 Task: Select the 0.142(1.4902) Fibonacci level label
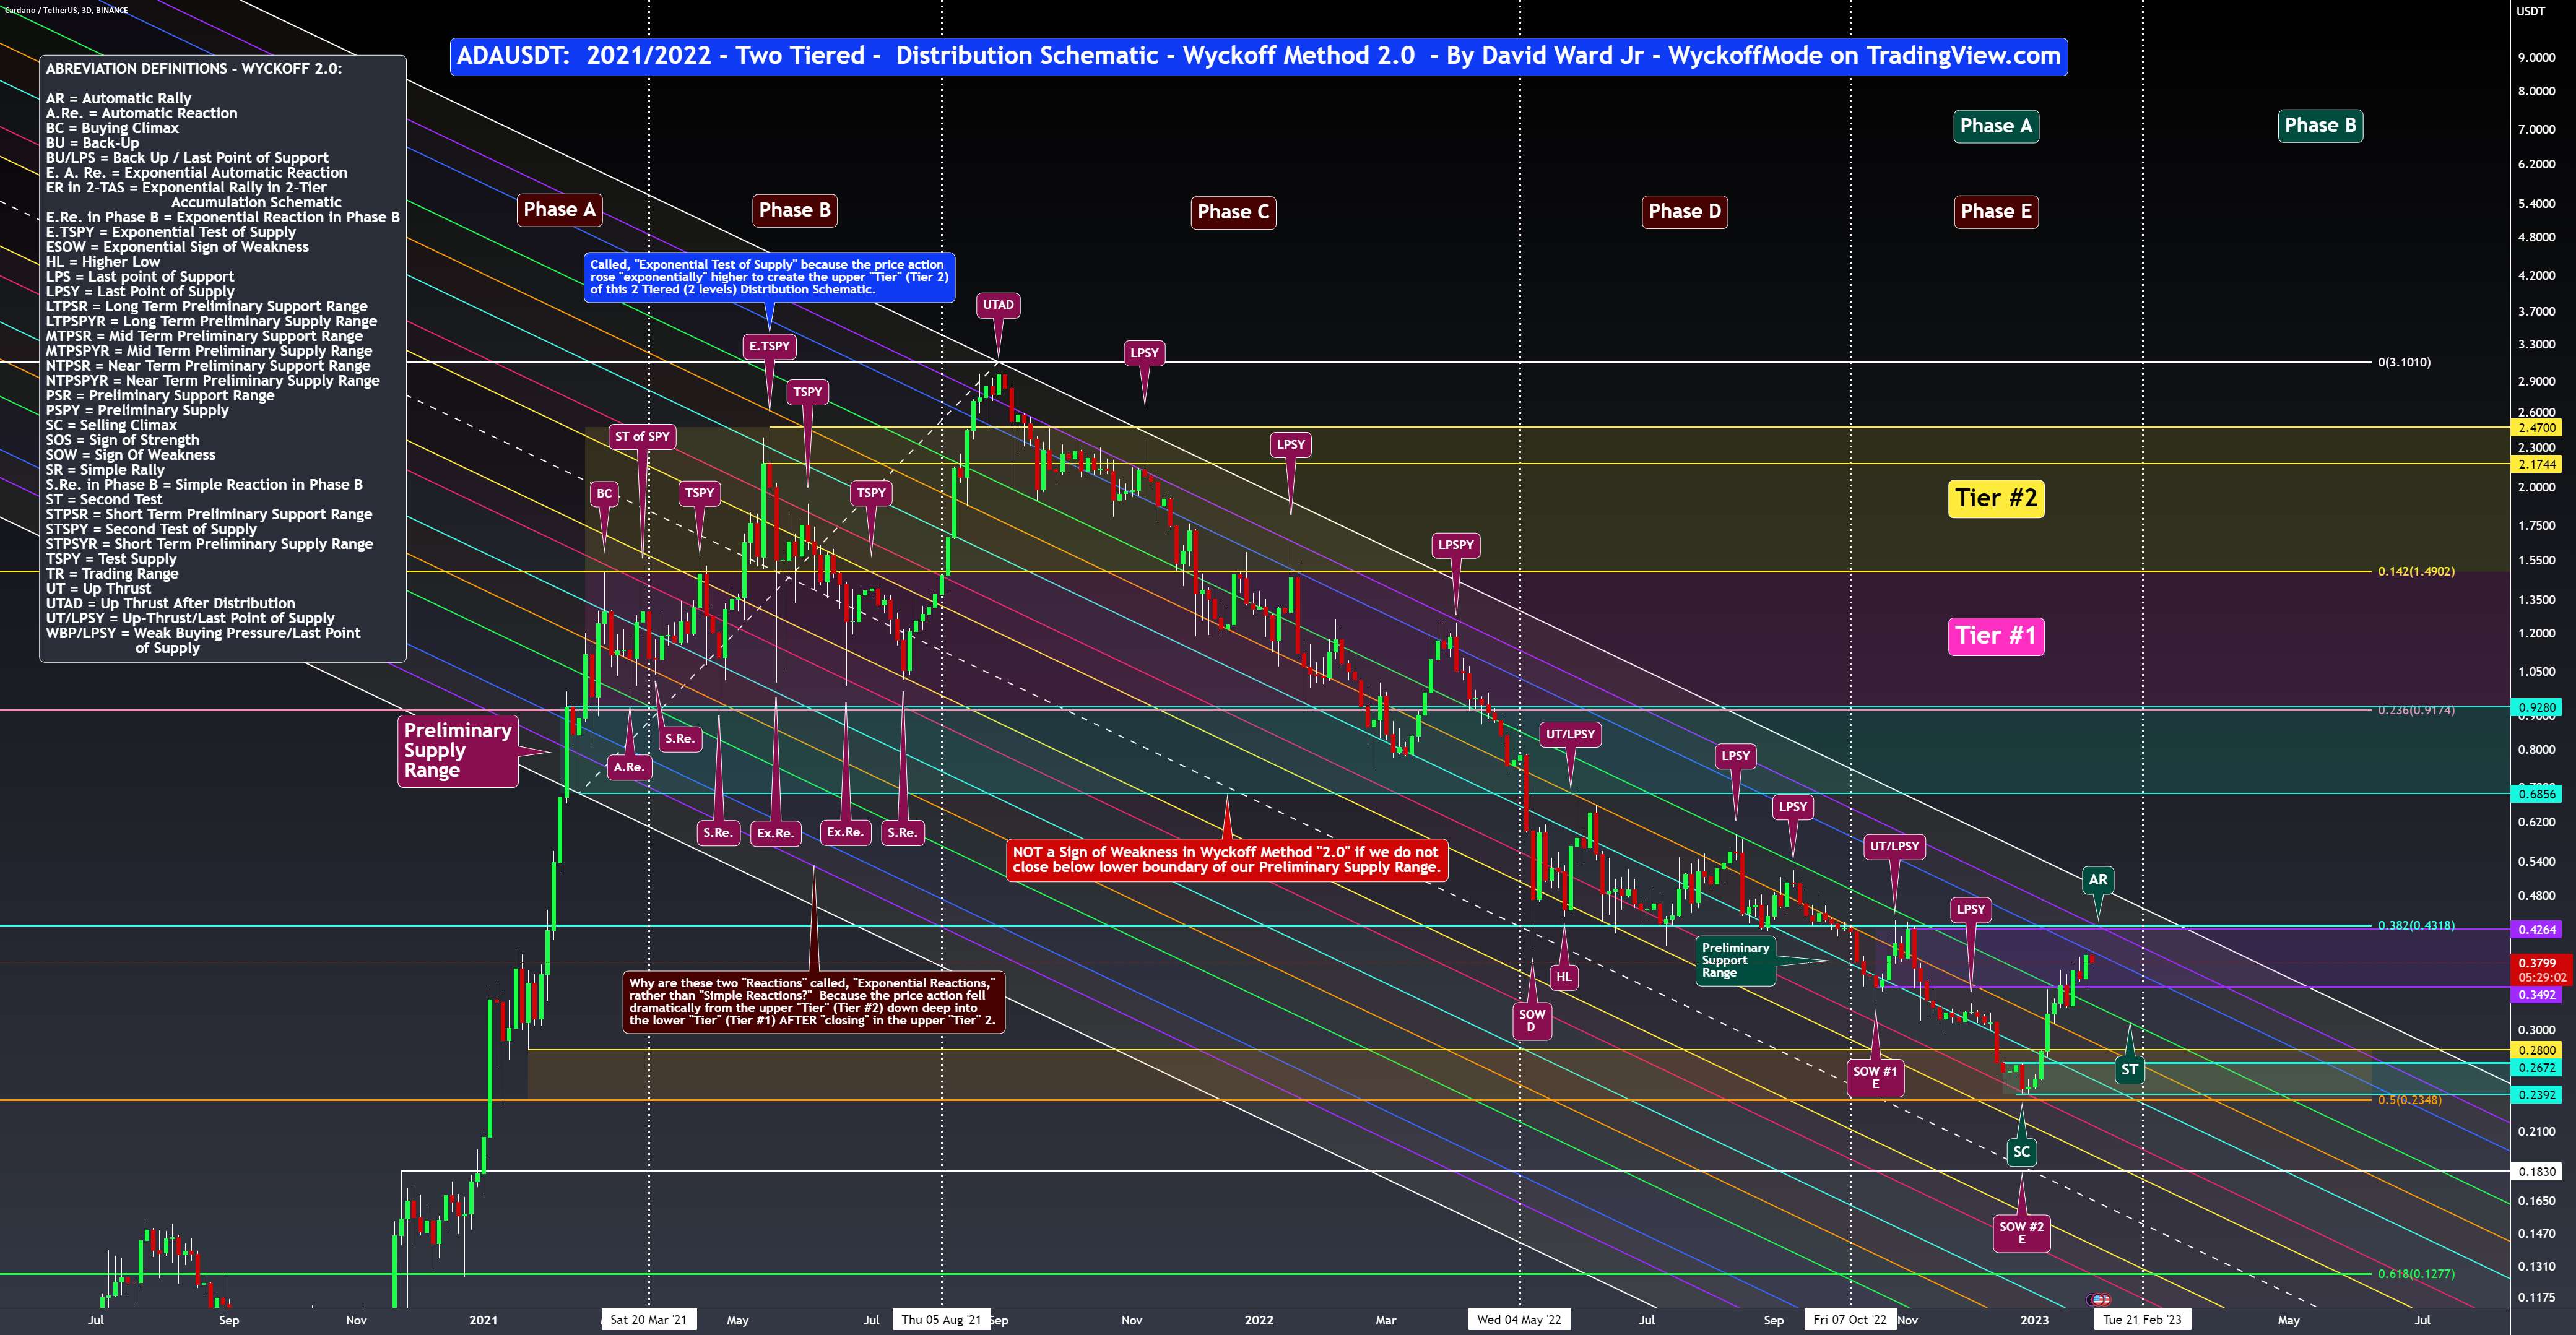pyautogui.click(x=2416, y=572)
